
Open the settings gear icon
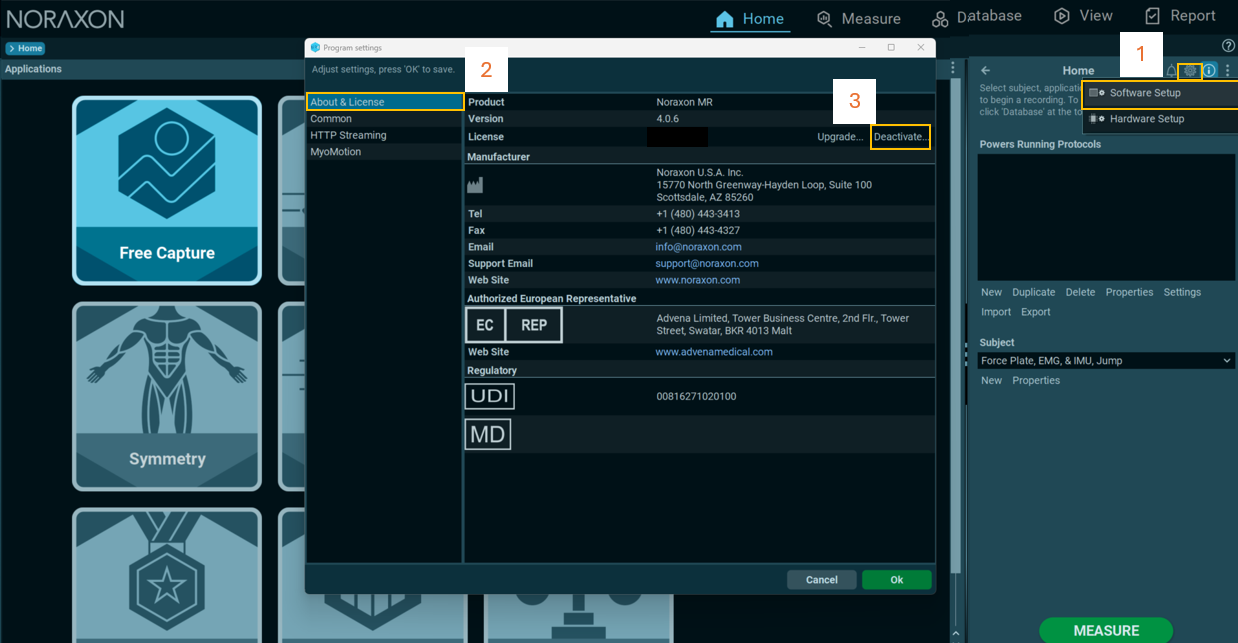pos(1190,71)
